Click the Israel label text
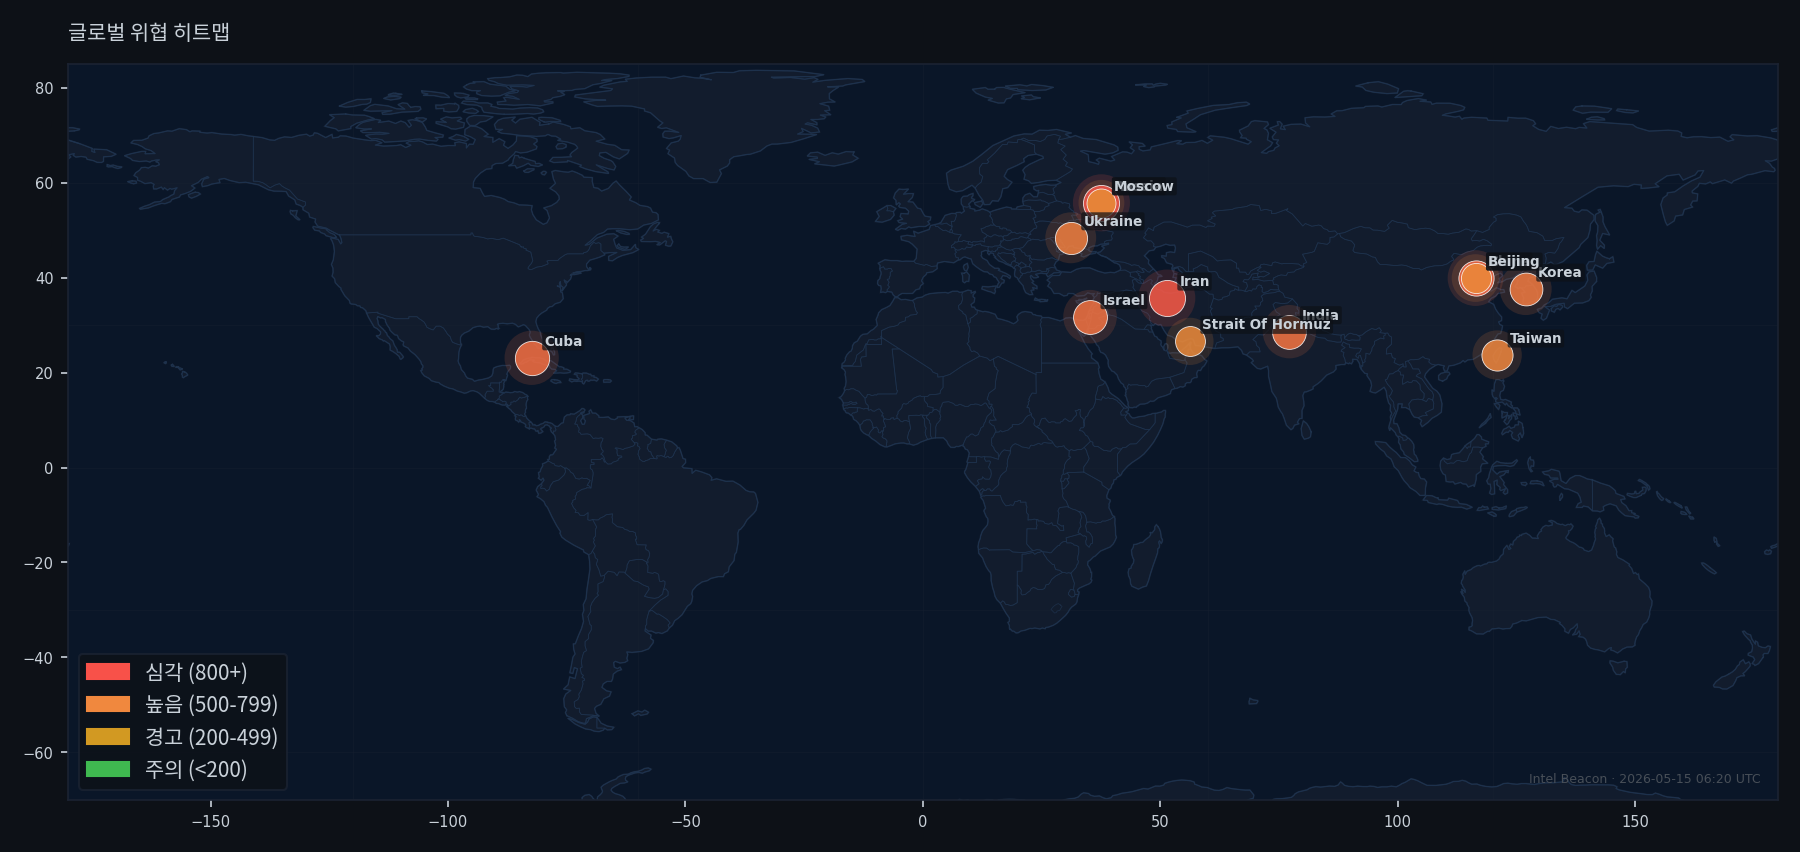1800x852 pixels. [1124, 300]
